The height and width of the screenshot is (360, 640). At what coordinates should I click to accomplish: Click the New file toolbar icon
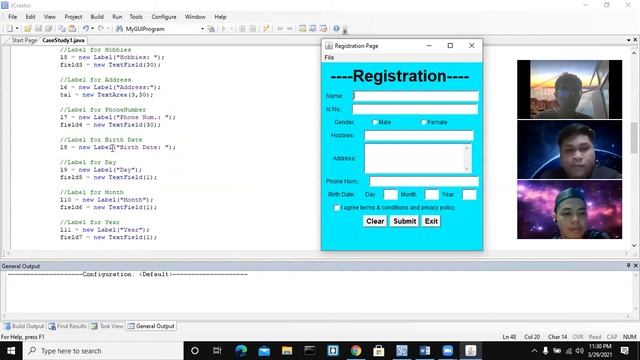tap(9, 29)
